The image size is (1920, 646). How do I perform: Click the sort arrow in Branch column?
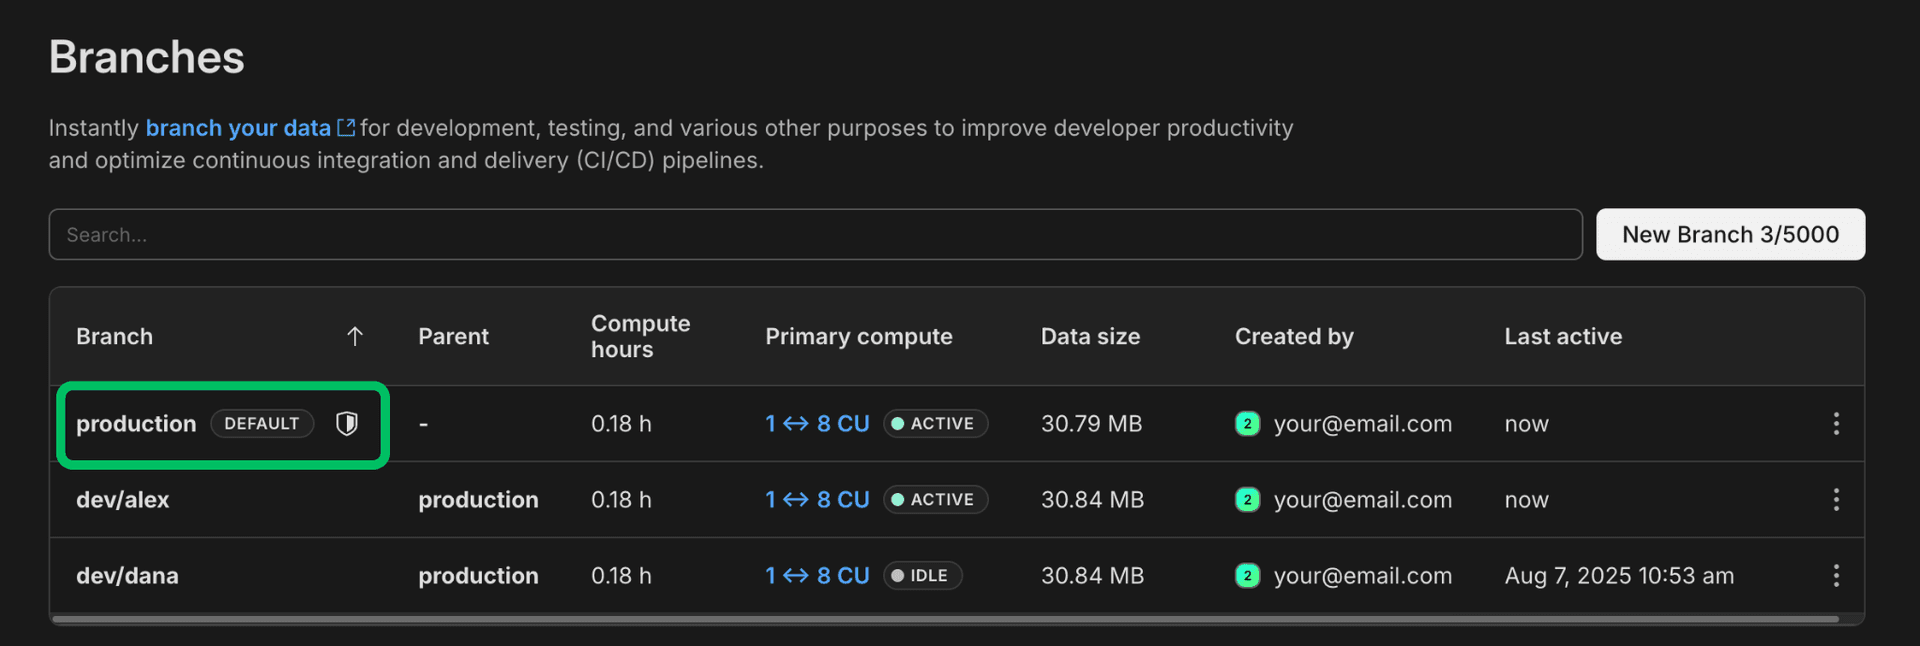coord(355,337)
